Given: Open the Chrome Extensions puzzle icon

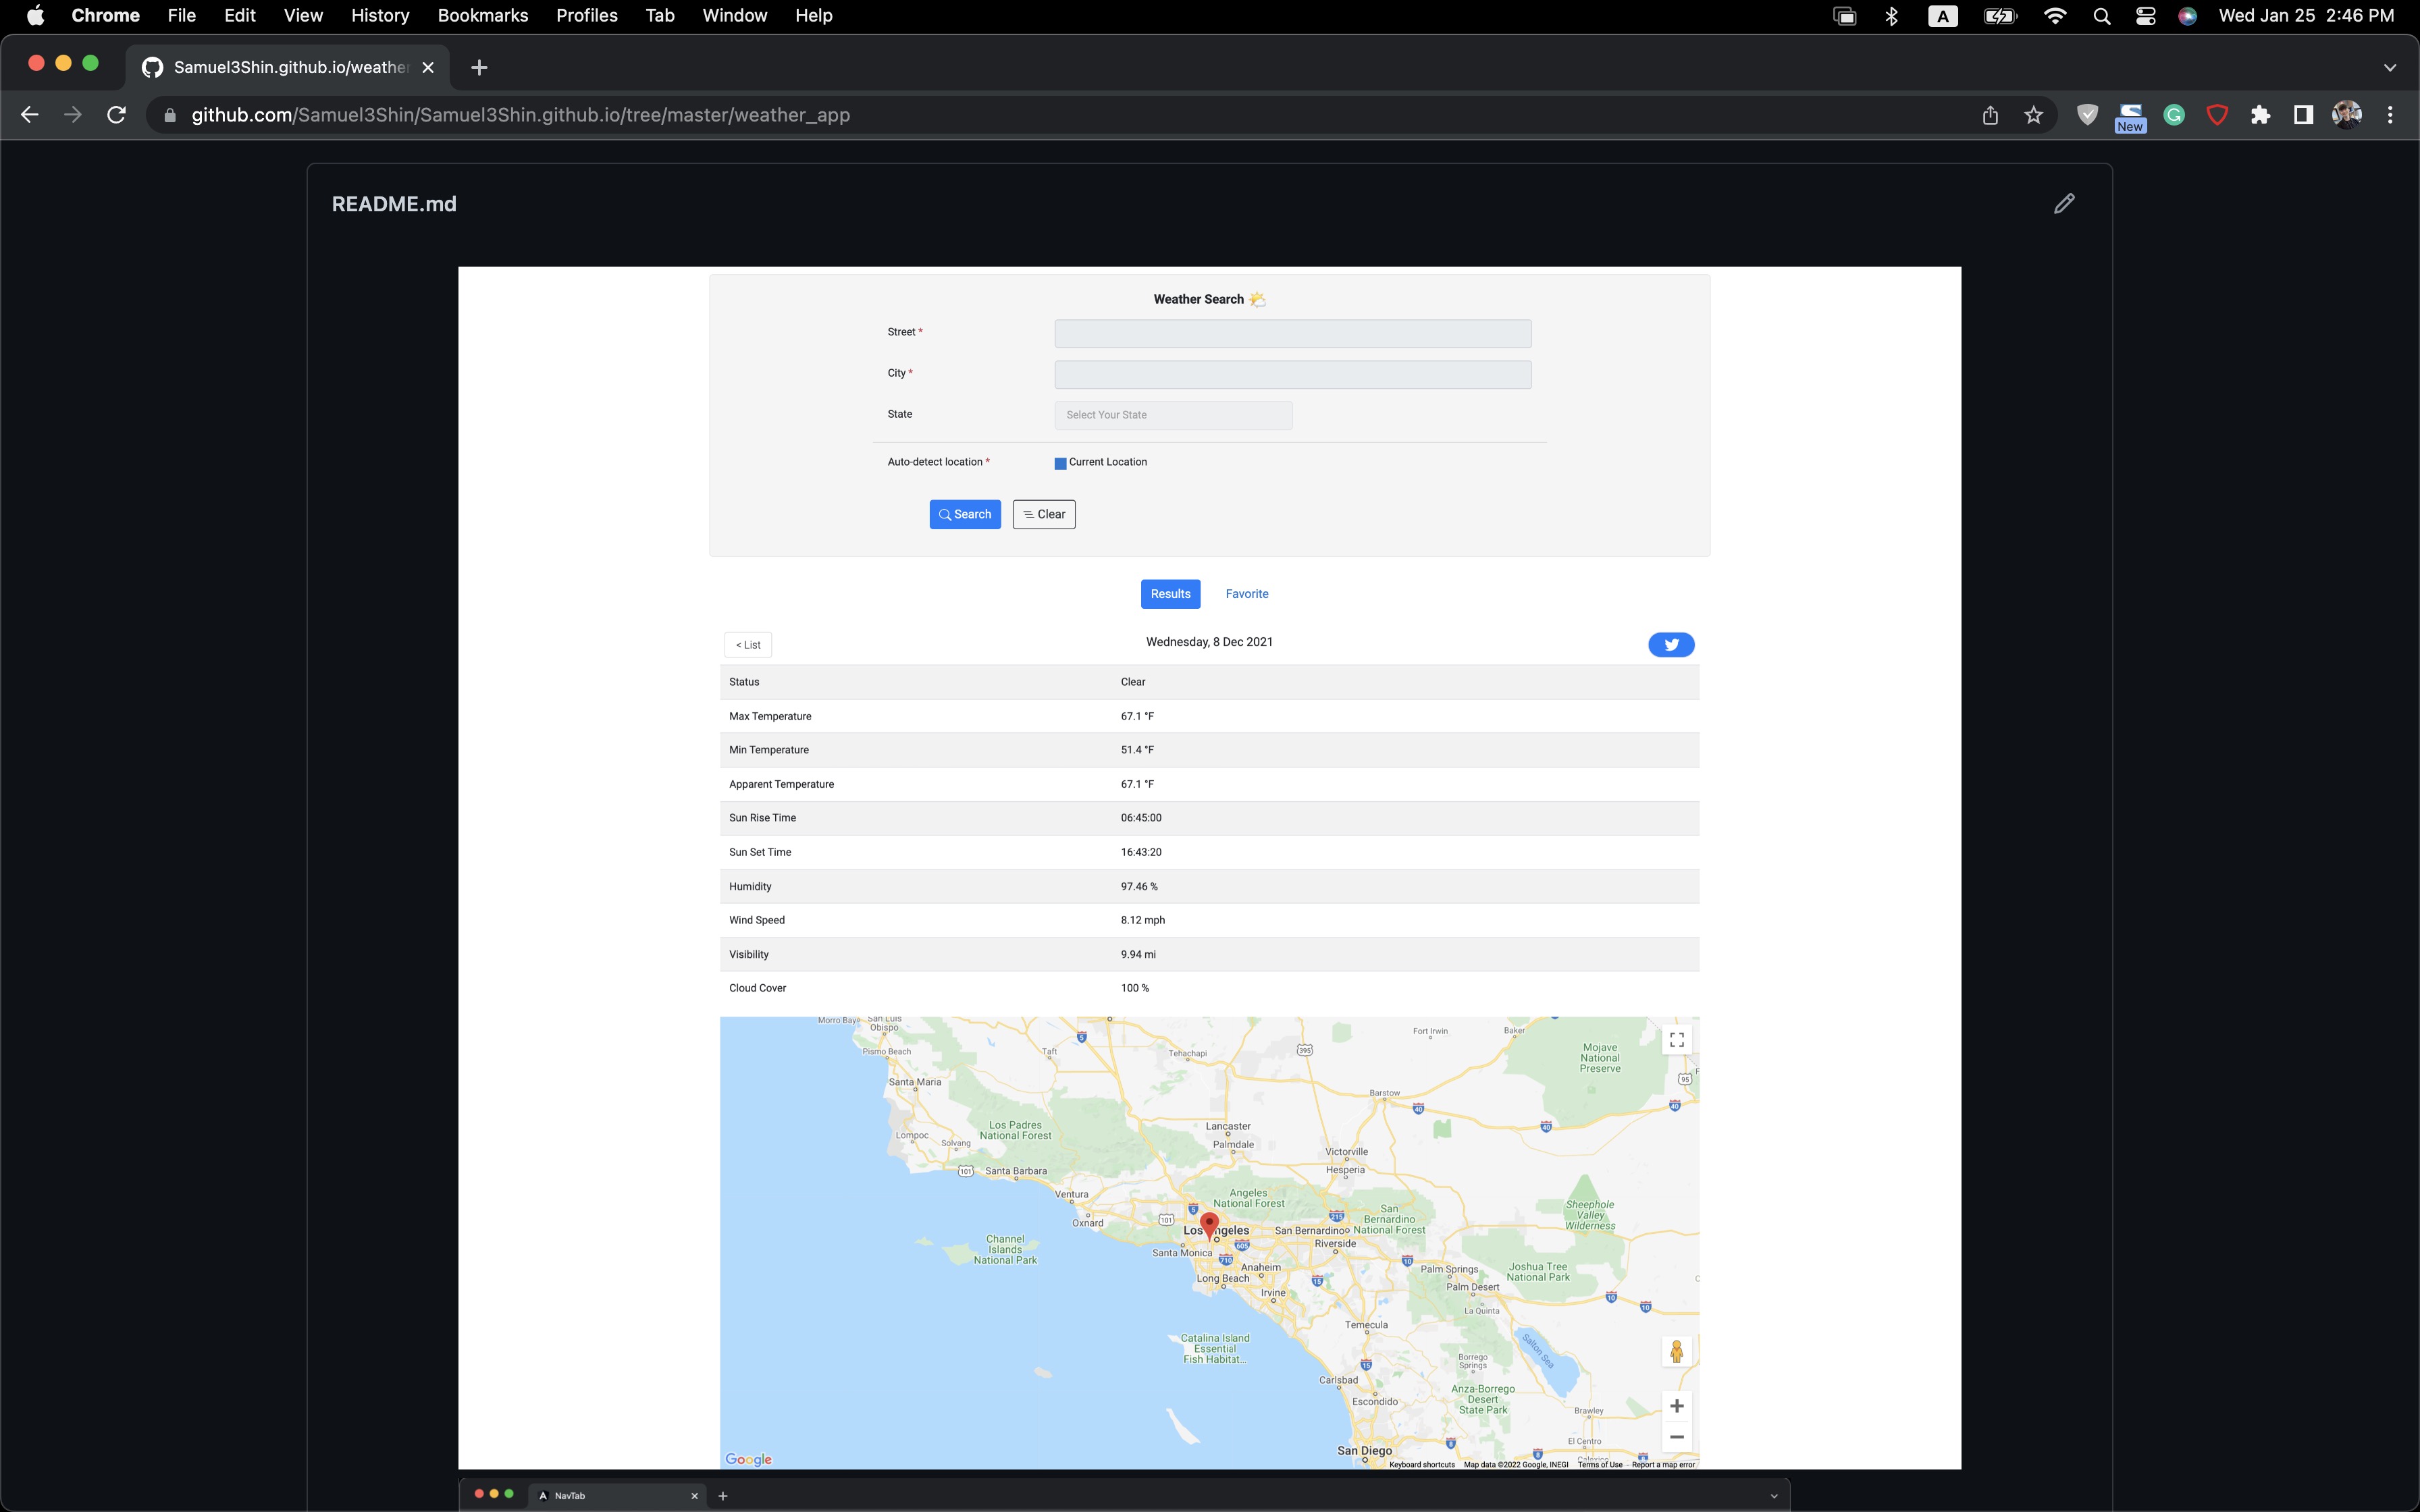Looking at the screenshot, I should [2260, 115].
